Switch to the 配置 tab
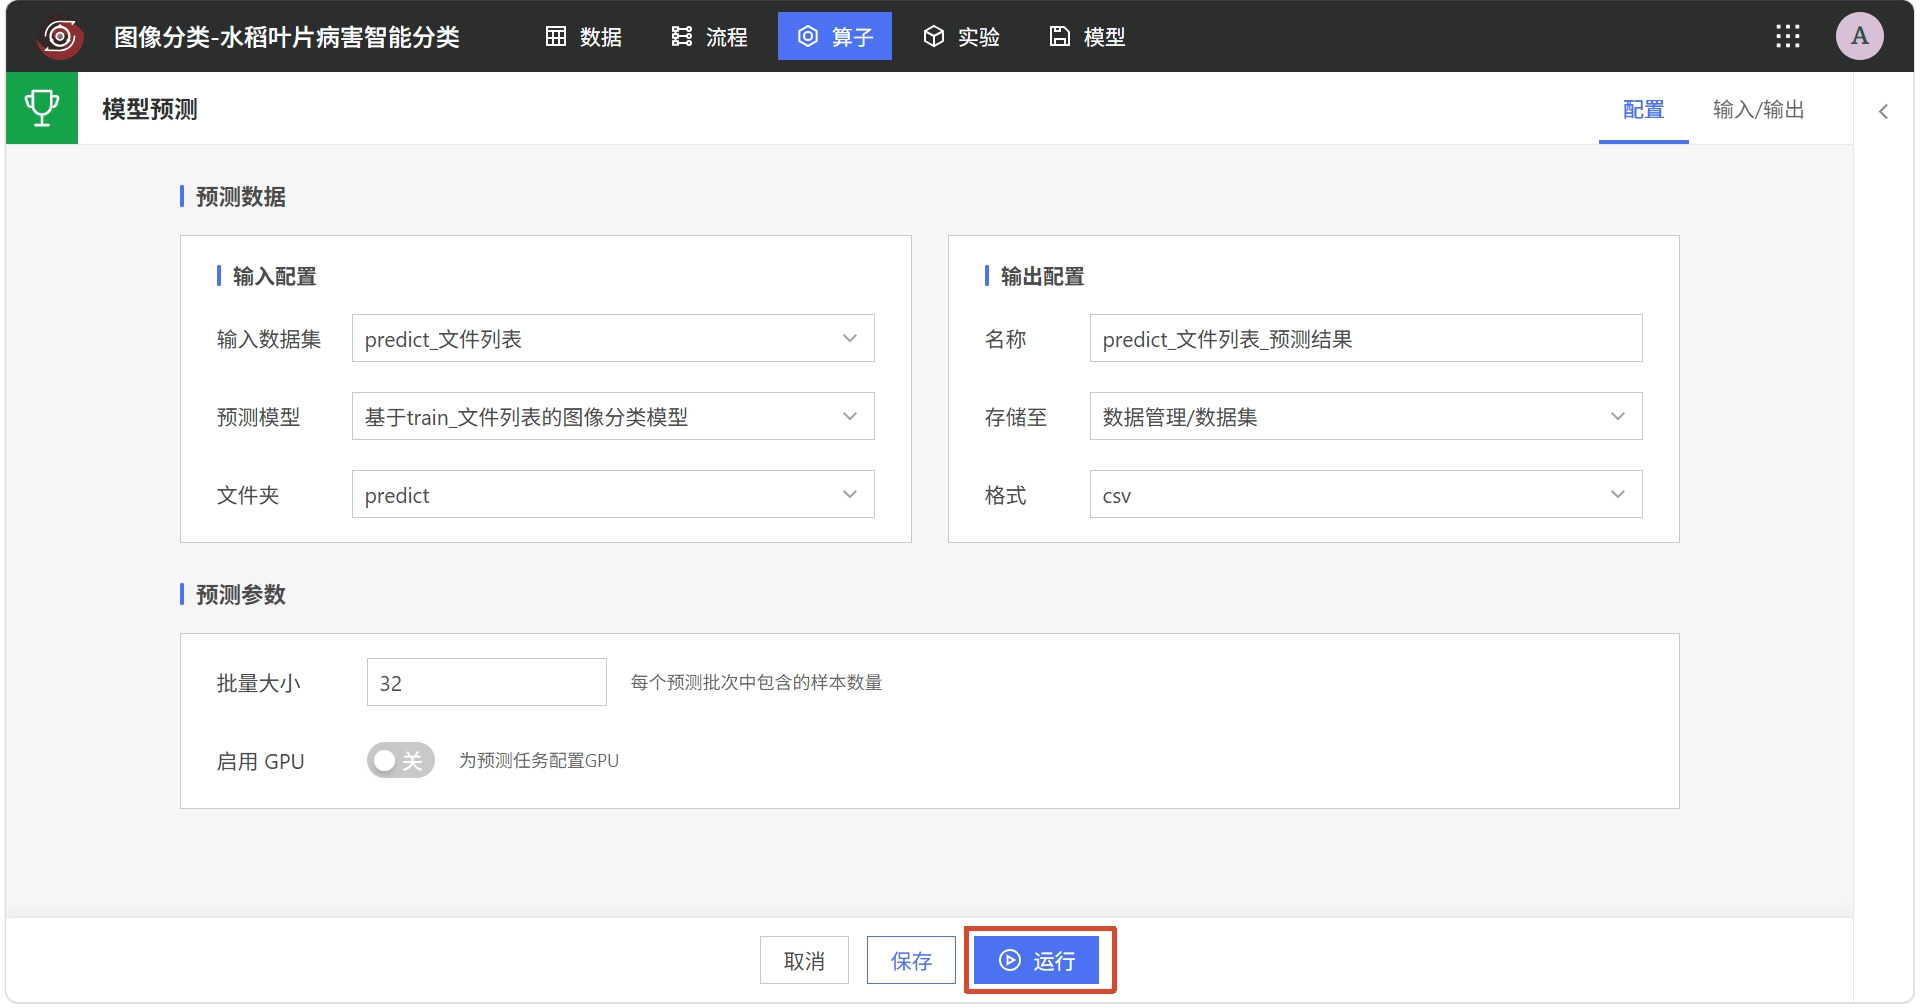The image size is (1920, 1008). [1644, 109]
